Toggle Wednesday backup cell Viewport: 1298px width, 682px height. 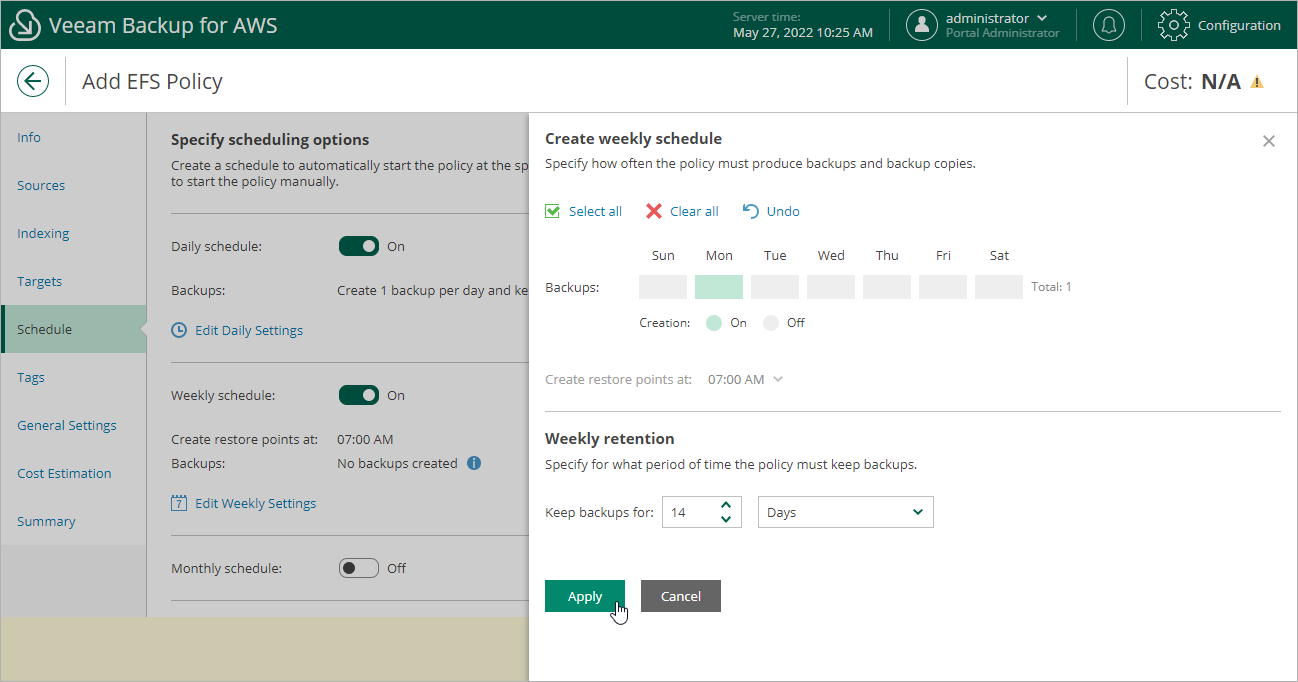point(831,287)
